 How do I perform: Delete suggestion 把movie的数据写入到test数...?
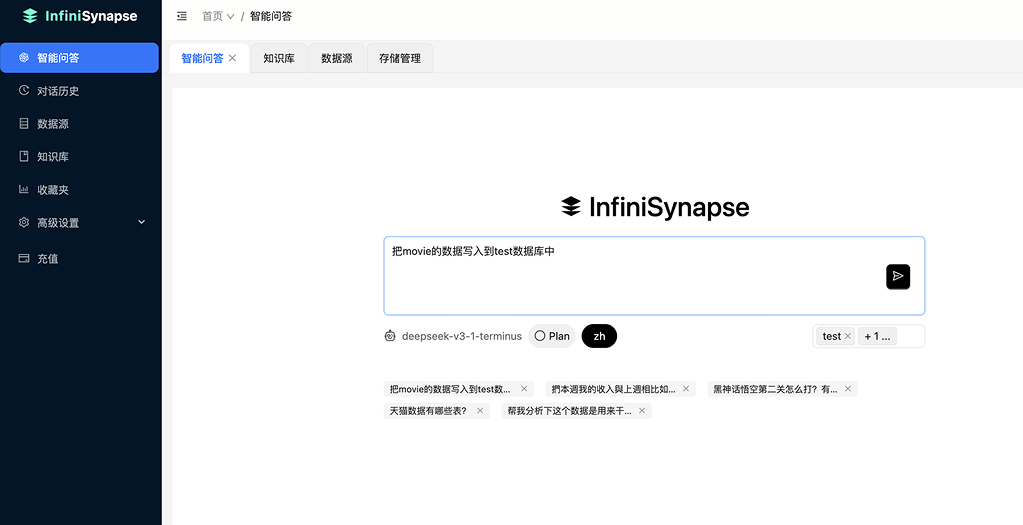(x=524, y=389)
